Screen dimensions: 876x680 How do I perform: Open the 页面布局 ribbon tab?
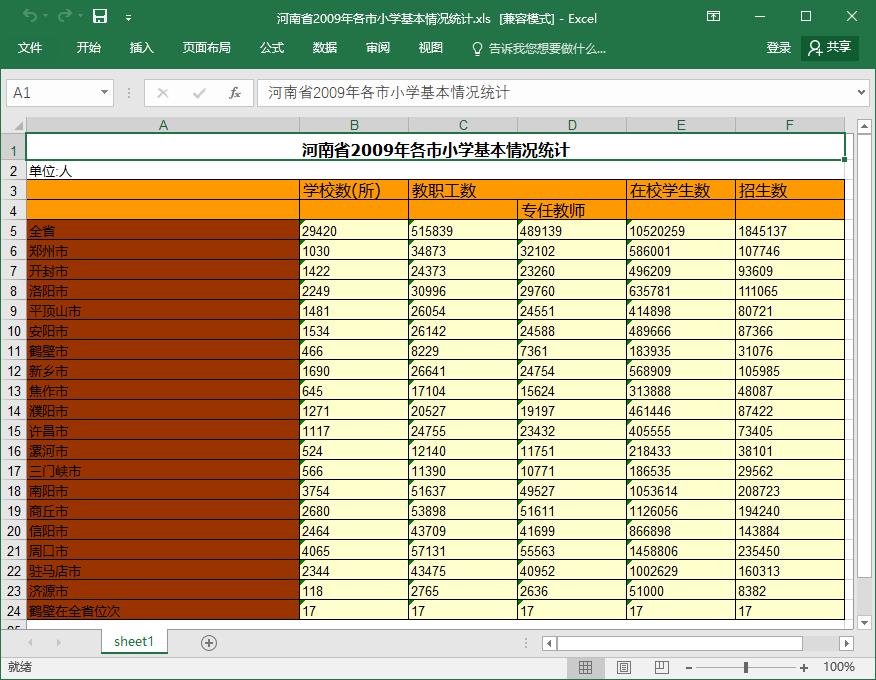point(207,48)
